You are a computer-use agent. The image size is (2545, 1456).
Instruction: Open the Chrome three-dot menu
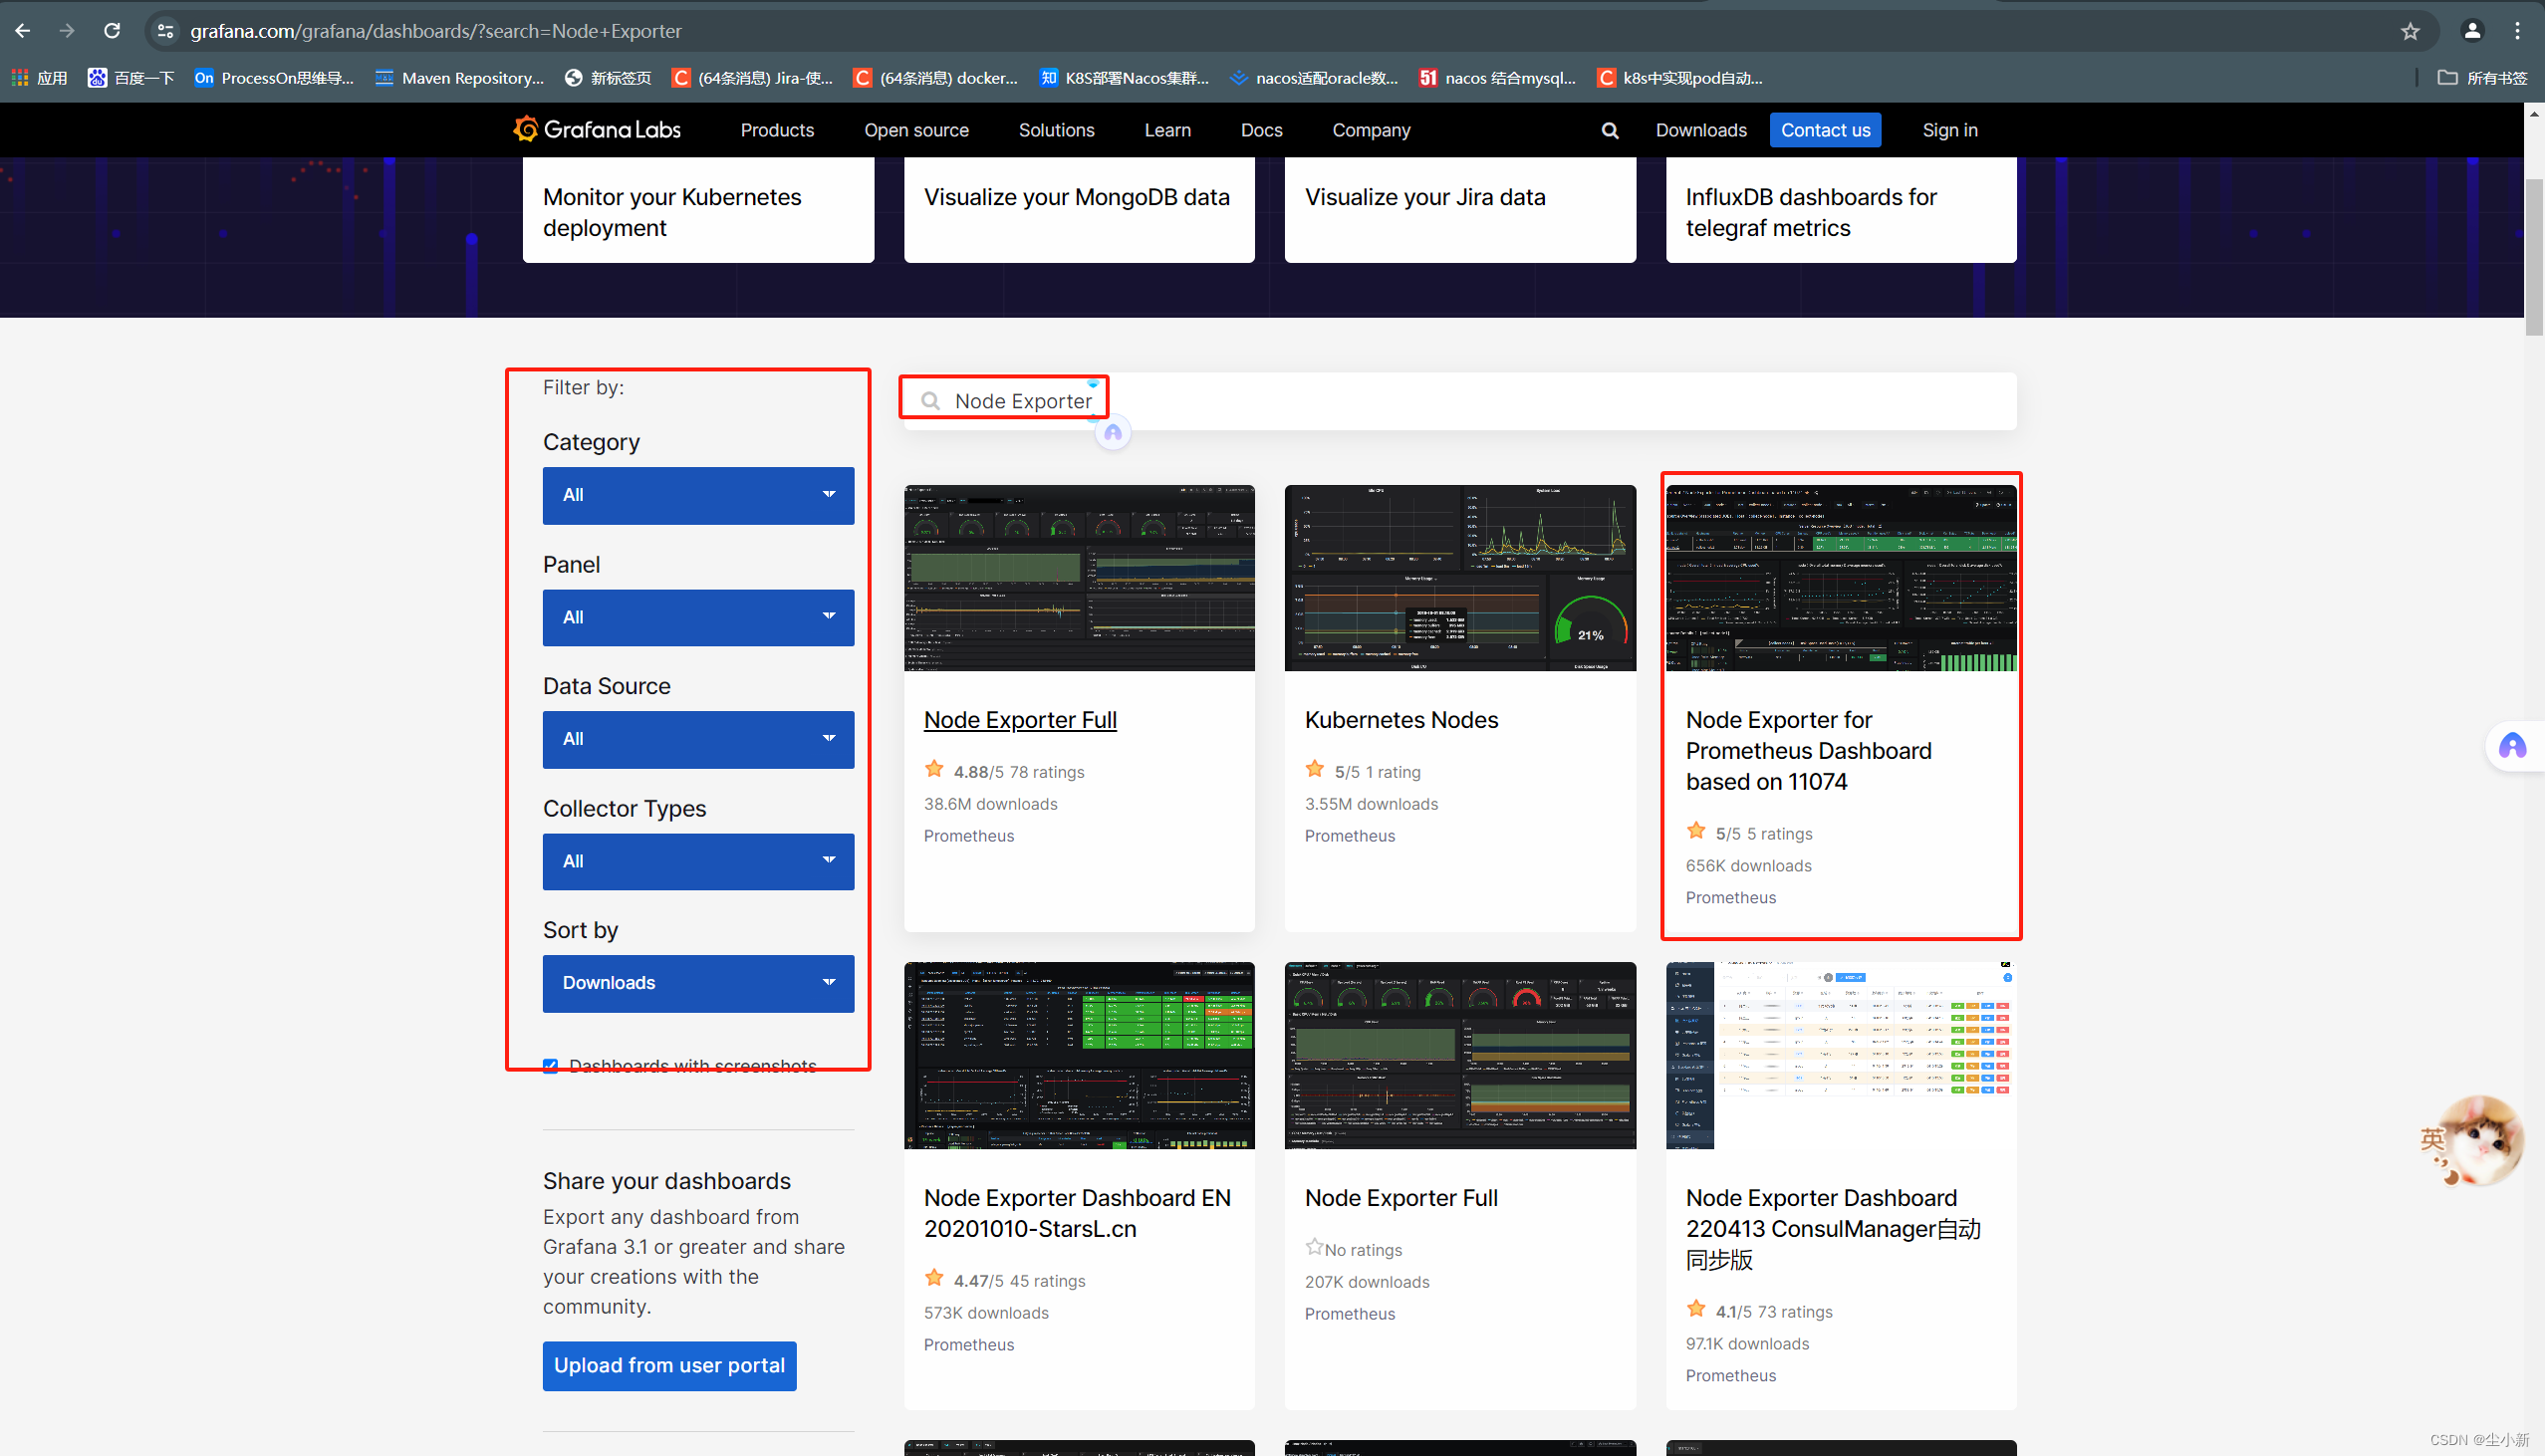2517,31
